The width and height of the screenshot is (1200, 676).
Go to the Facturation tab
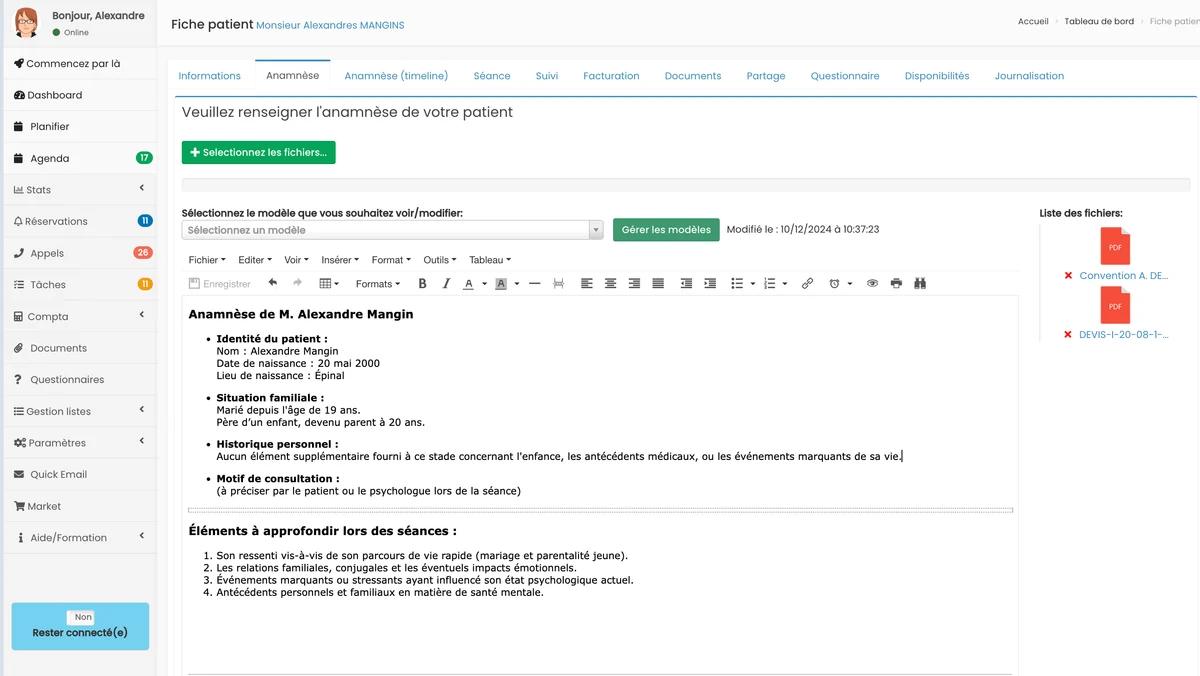pyautogui.click(x=611, y=76)
